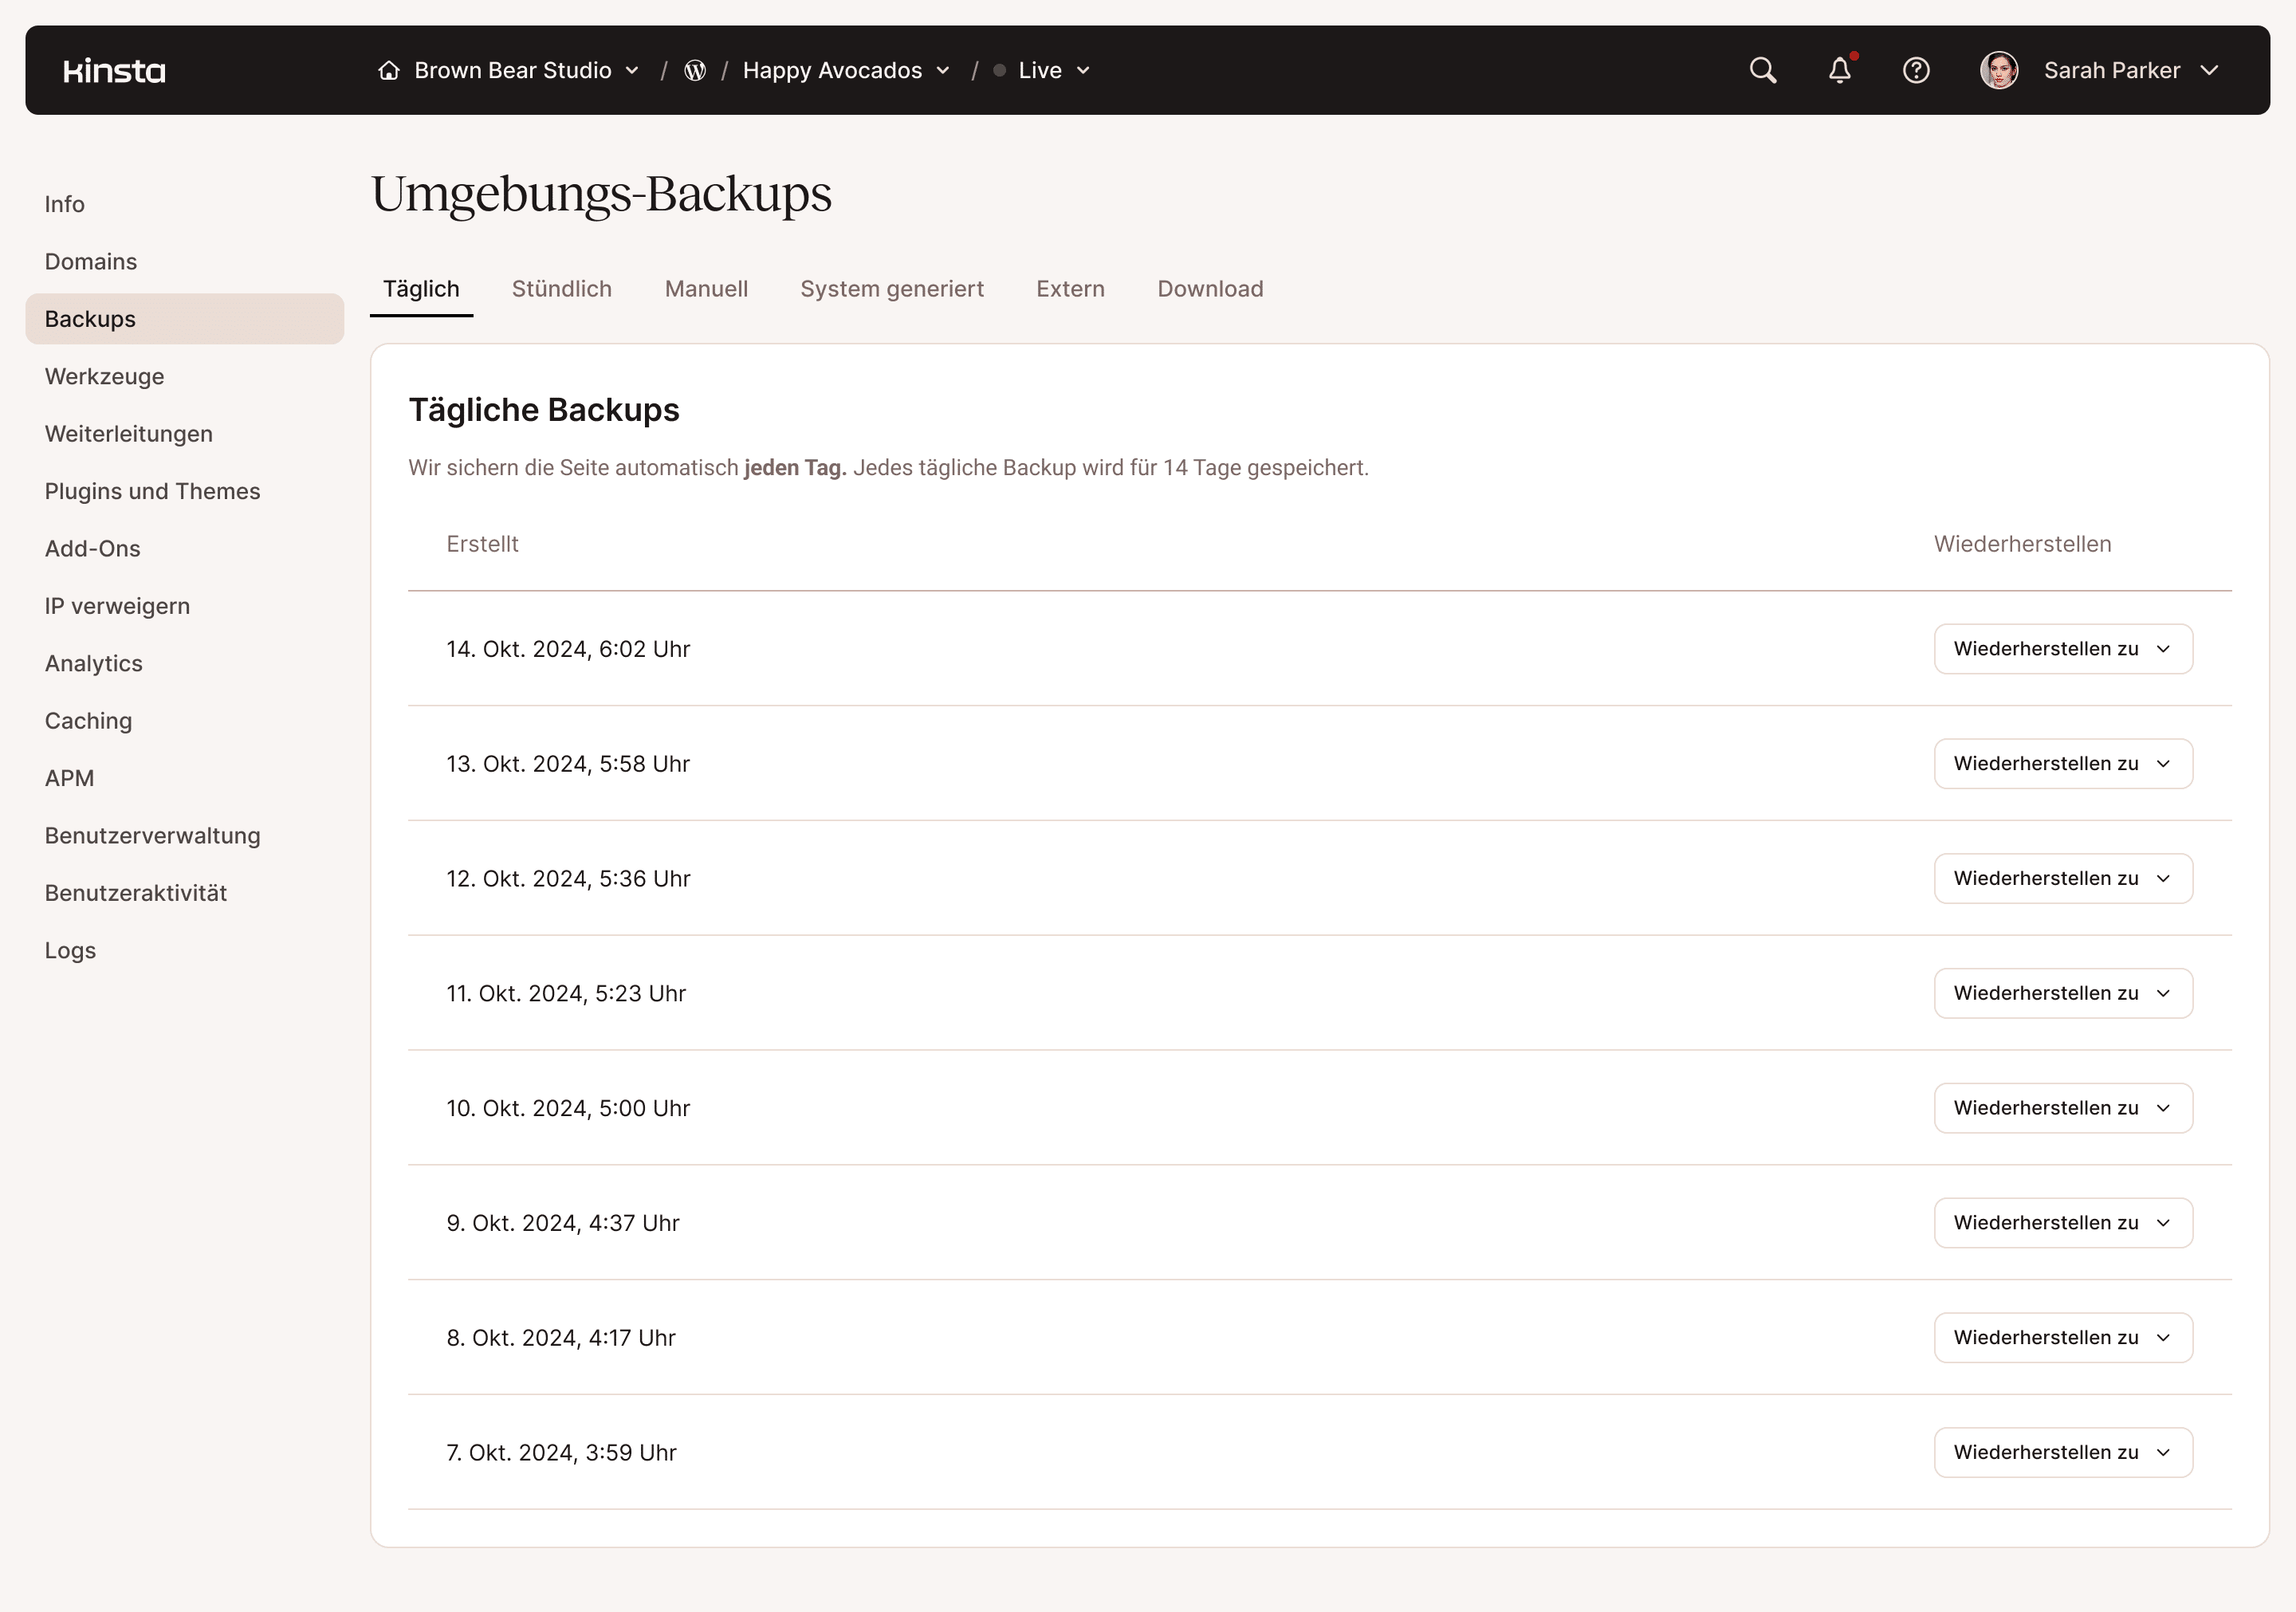The width and height of the screenshot is (2296, 1612).
Task: Open the System generiert tab
Action: 892,288
